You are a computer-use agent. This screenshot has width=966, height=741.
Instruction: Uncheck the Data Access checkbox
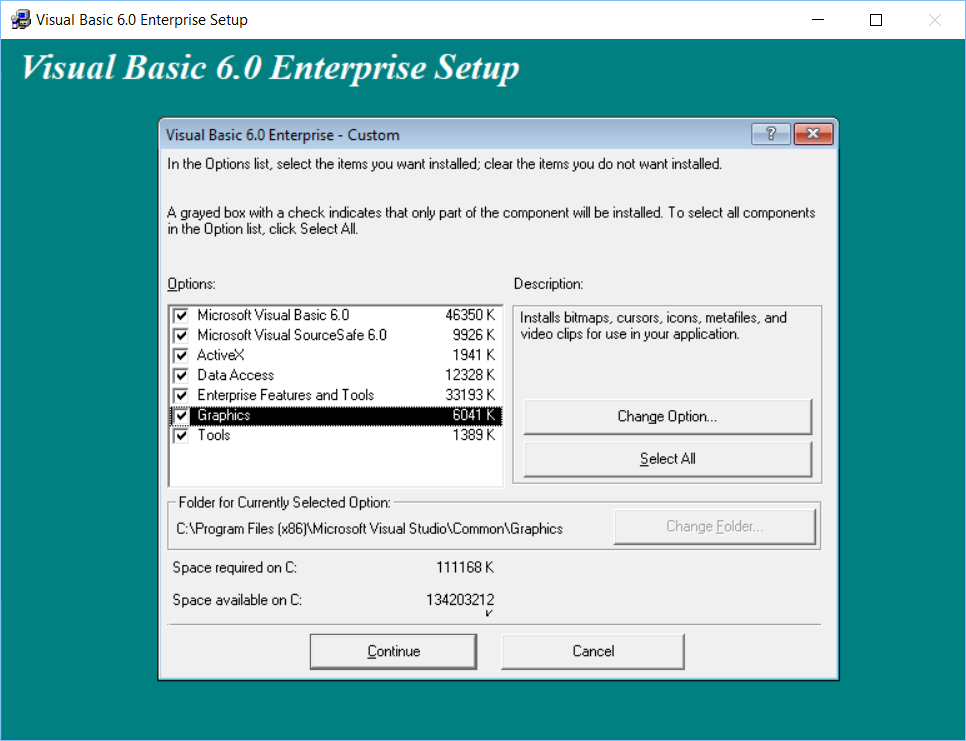tap(181, 376)
